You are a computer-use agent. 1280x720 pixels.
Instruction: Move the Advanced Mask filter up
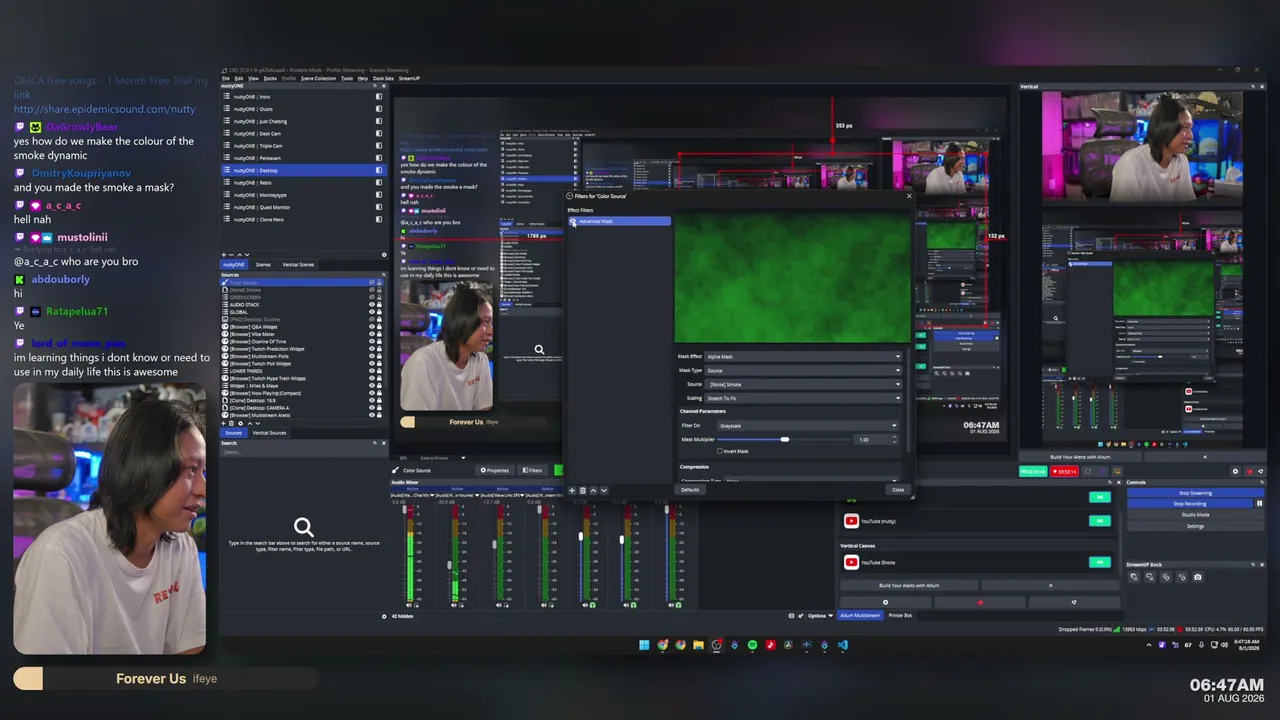pyautogui.click(x=593, y=490)
